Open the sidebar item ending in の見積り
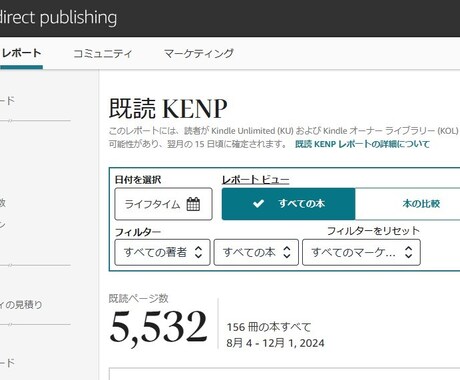Screen dimensions: 460x380 (x=21, y=305)
